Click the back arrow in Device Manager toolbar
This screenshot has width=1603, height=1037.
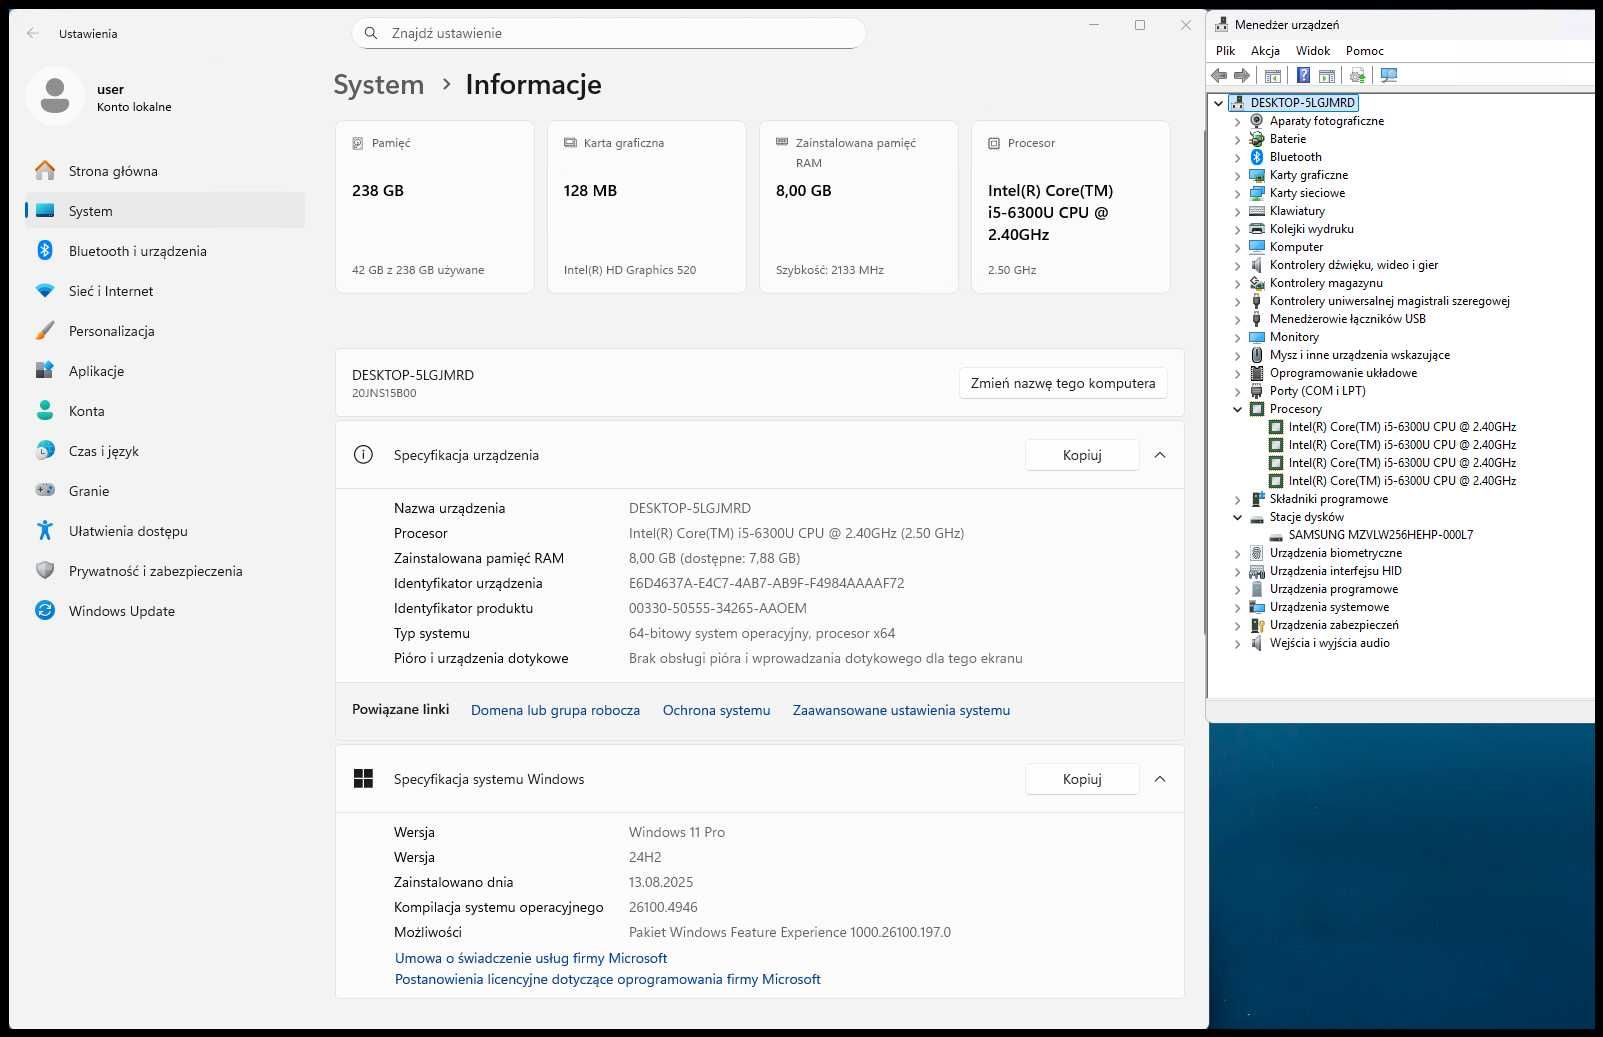point(1219,75)
